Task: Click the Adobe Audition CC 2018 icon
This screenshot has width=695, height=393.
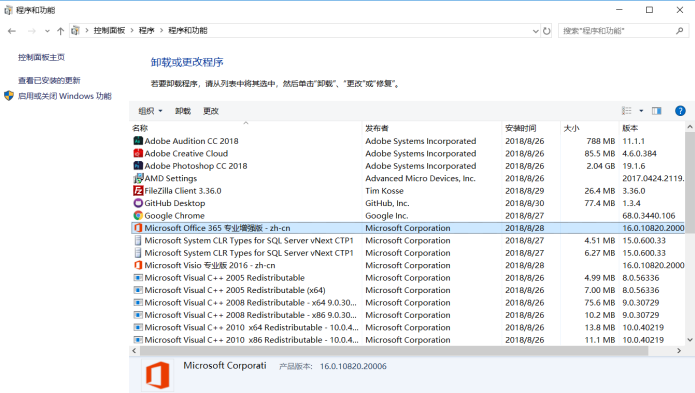Action: click(x=138, y=141)
